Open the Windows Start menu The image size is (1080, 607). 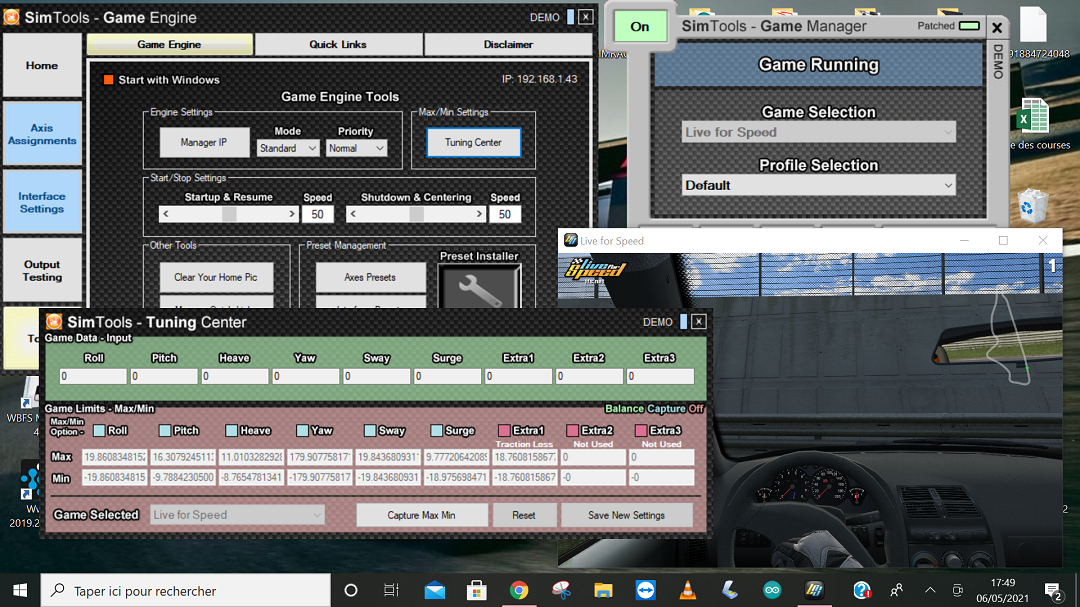[20, 590]
